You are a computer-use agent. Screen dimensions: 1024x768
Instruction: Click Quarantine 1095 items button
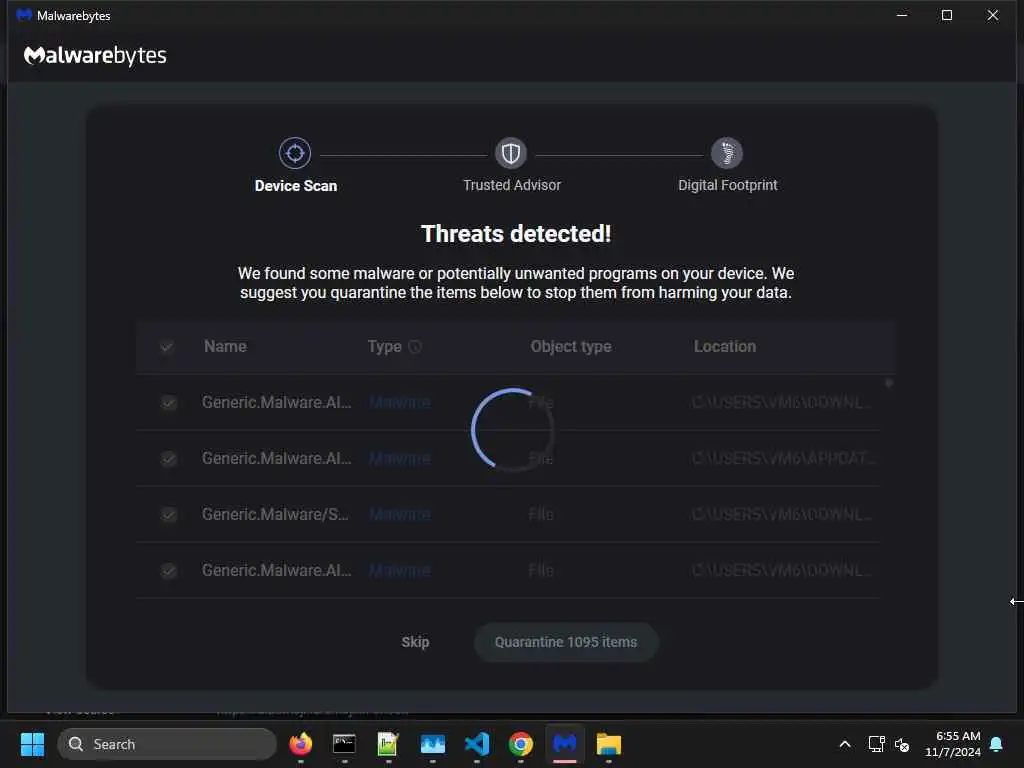click(566, 642)
